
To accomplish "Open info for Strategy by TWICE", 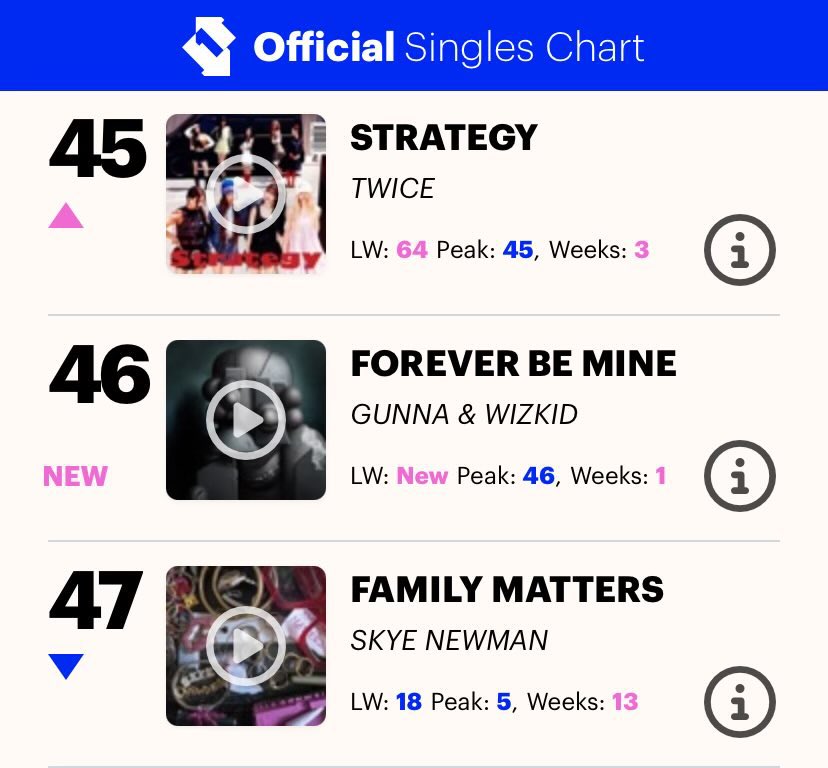I will pos(739,250).
